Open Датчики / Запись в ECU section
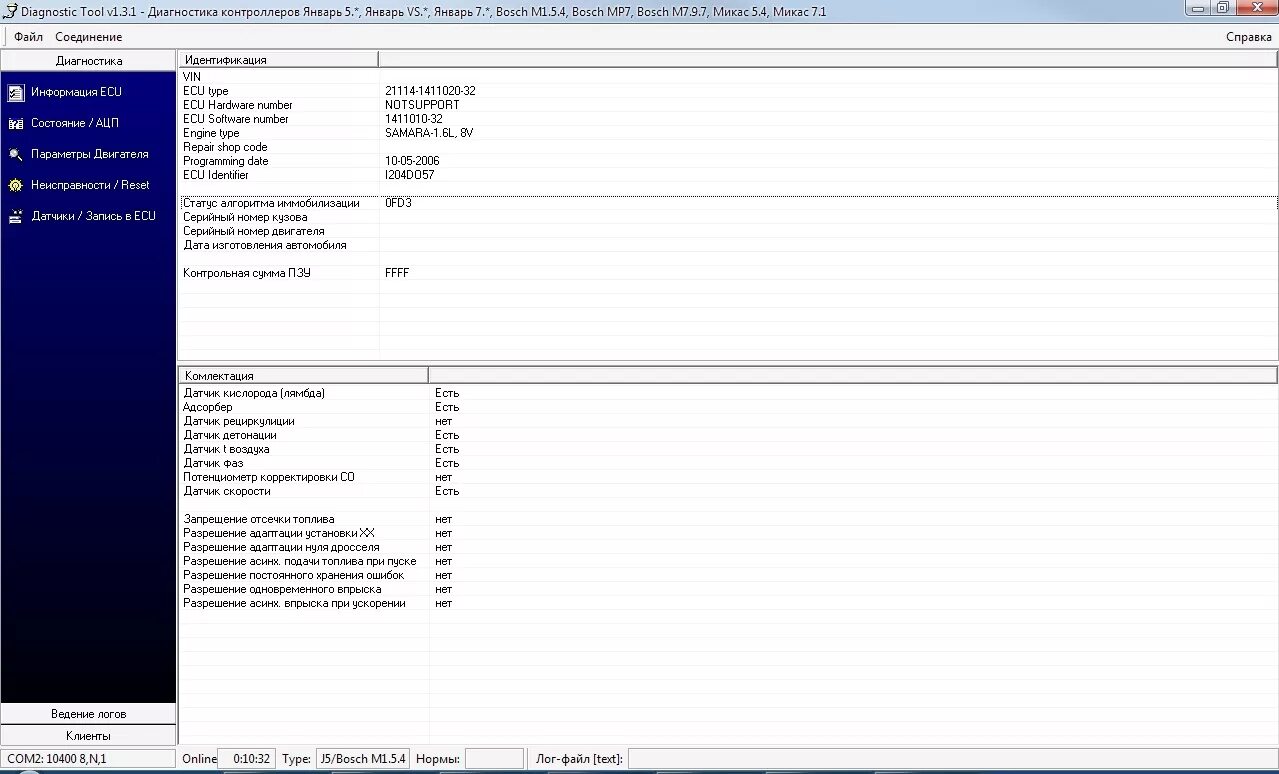Viewport: 1279px width, 774px height. 94,216
